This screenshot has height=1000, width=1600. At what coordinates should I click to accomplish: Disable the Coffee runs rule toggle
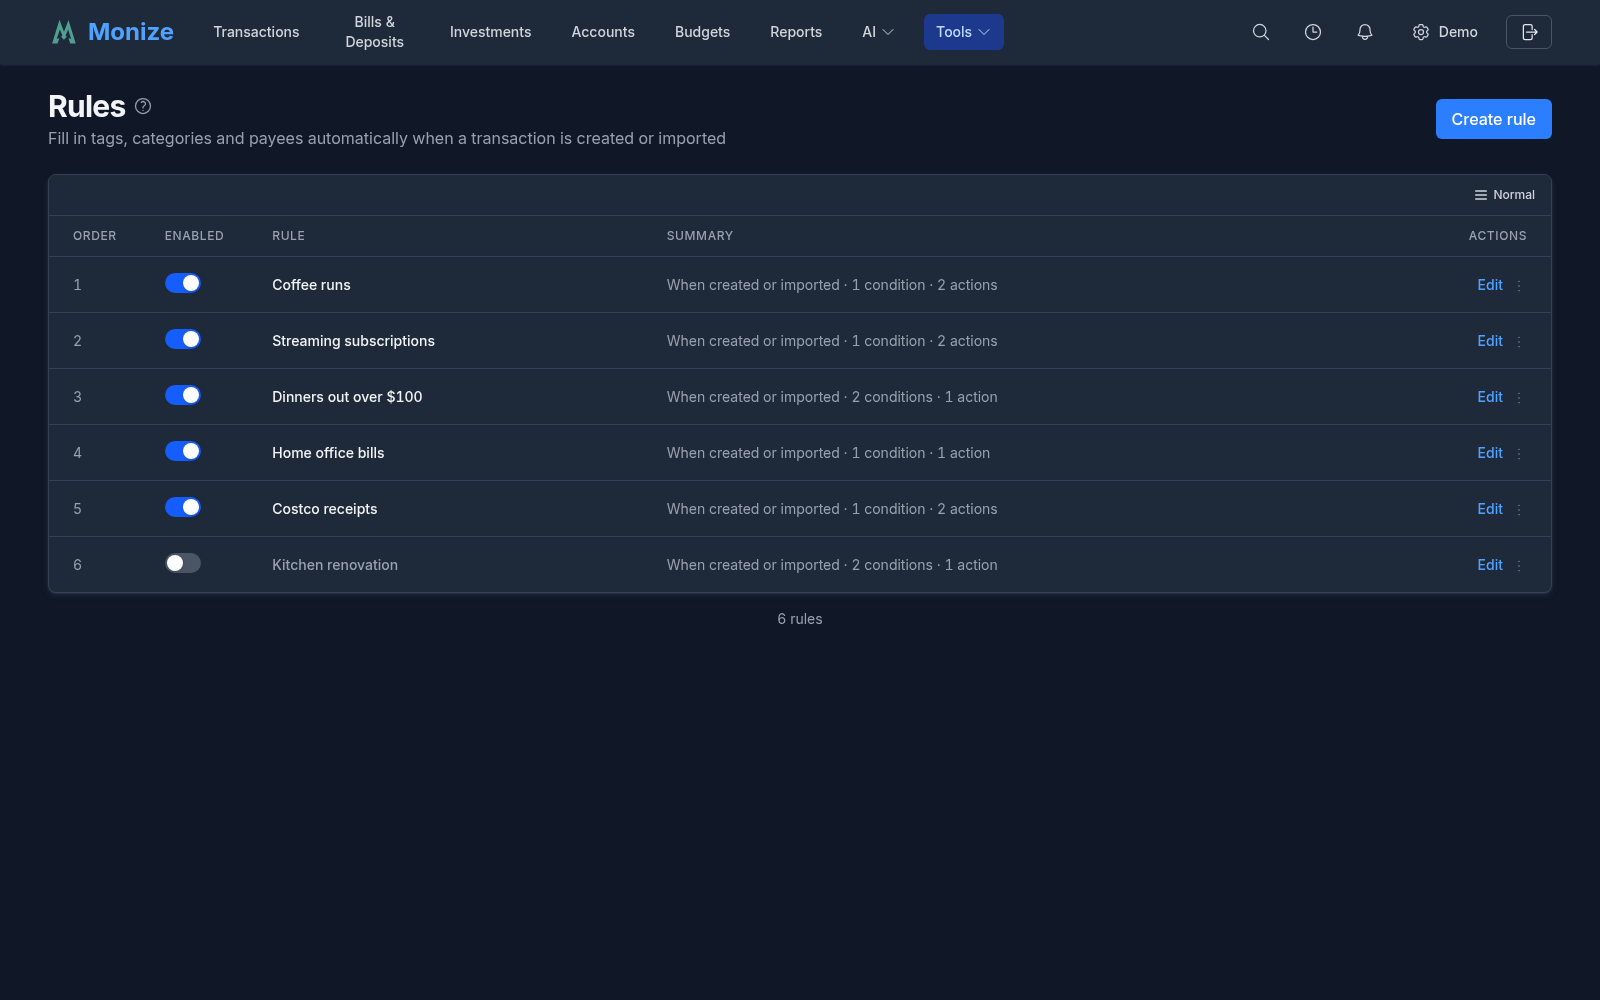pyautogui.click(x=183, y=283)
